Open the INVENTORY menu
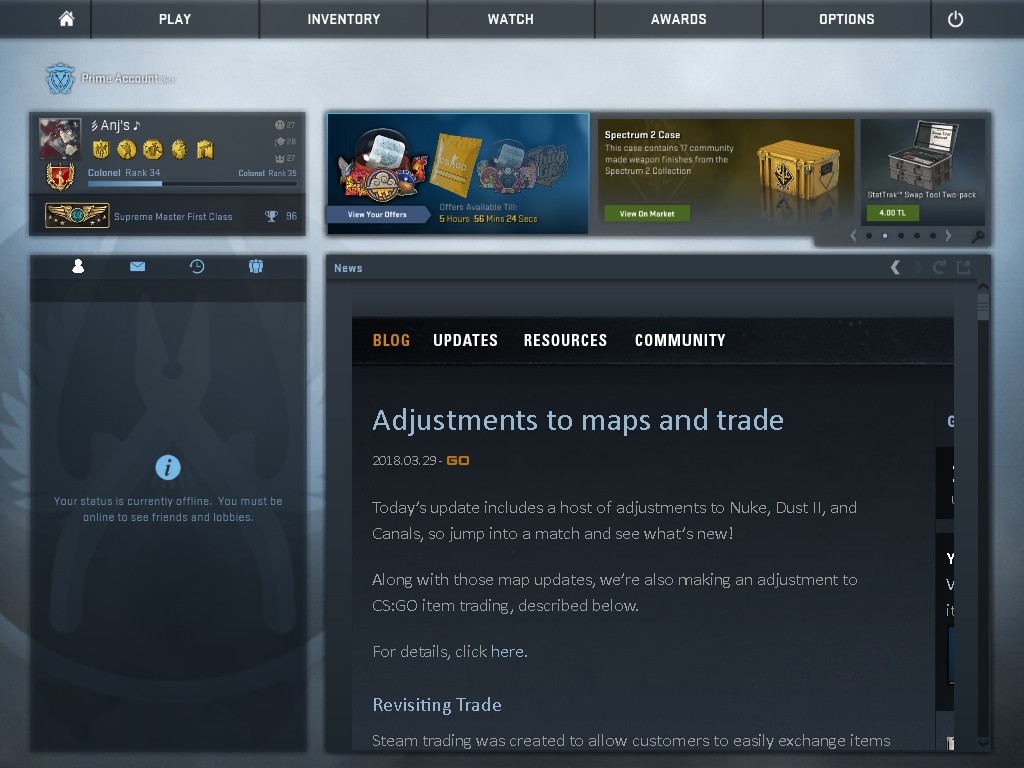This screenshot has height=768, width=1024. [344, 19]
